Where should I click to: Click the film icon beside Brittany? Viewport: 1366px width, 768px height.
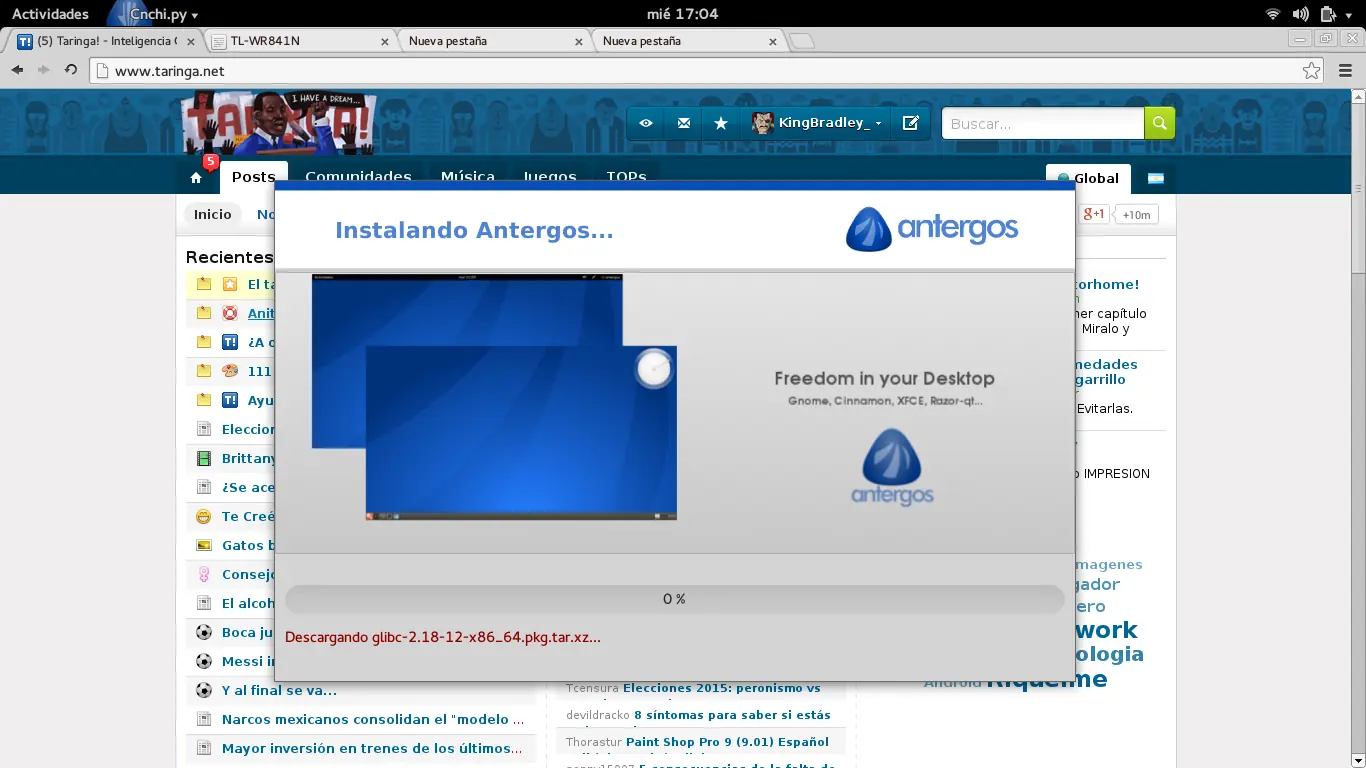click(204, 458)
